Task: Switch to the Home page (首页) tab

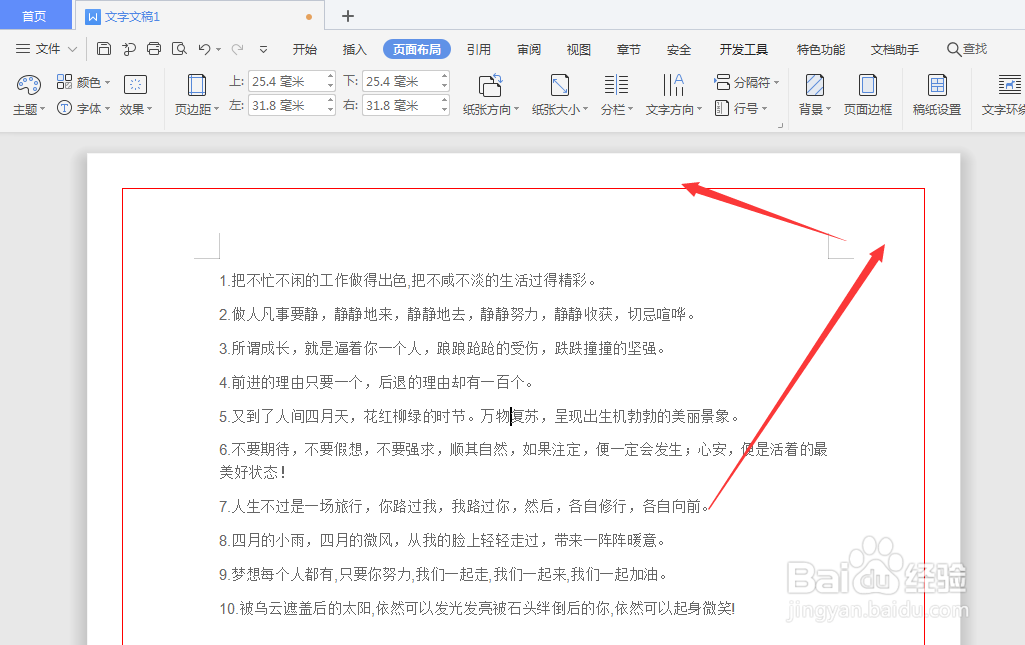Action: pos(35,16)
